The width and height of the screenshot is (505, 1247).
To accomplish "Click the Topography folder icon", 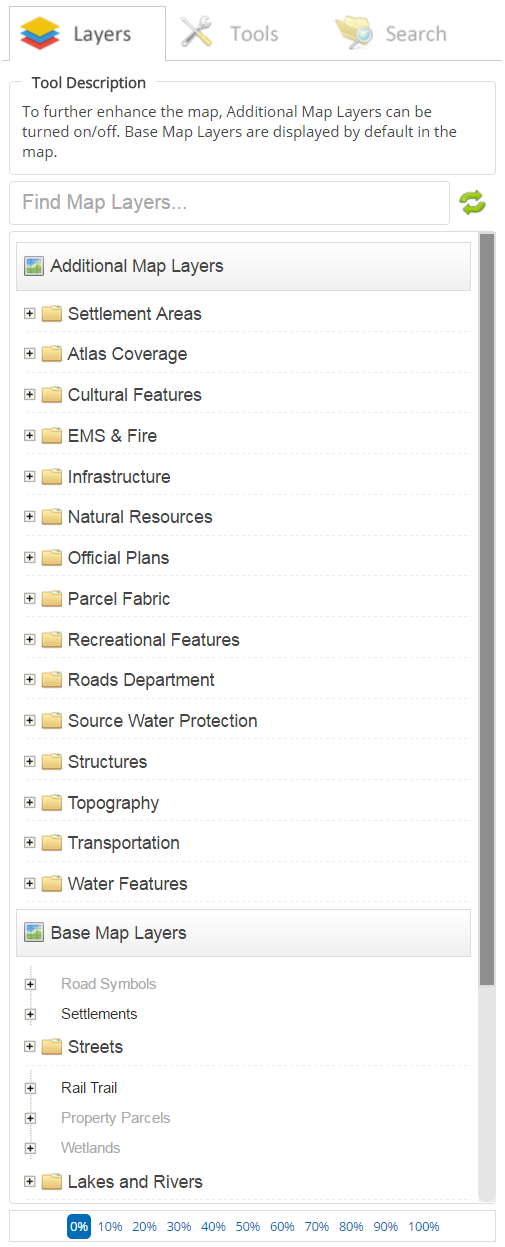I will click(52, 803).
